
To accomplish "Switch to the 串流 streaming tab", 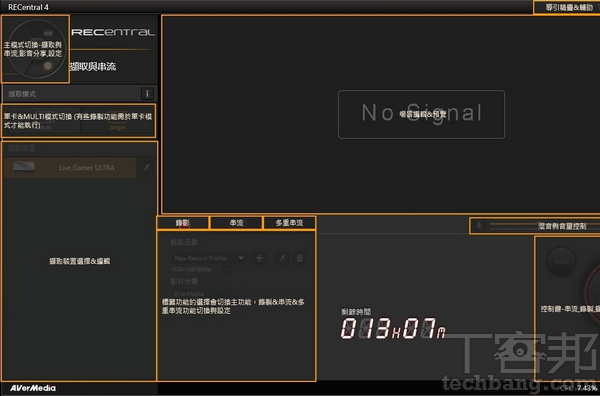I will (x=236, y=223).
